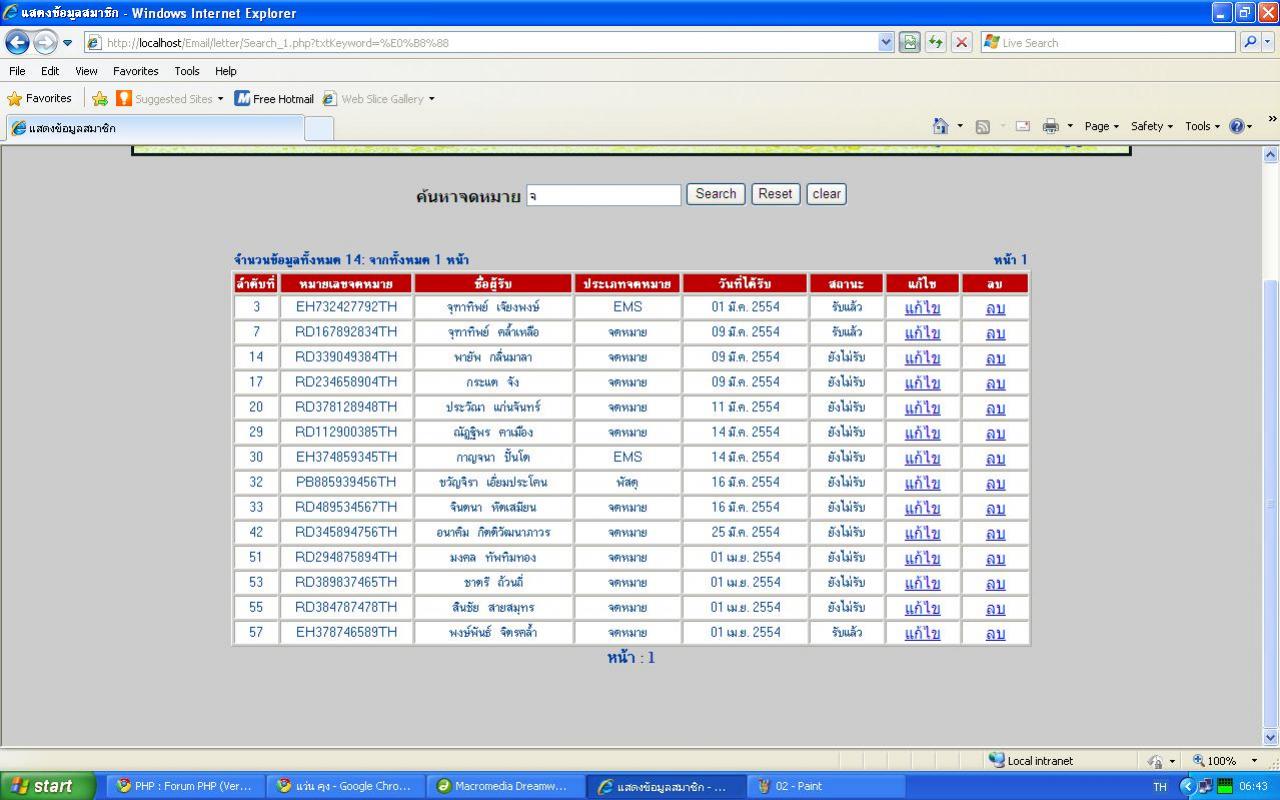Click the Print icon
Image resolution: width=1280 pixels, height=800 pixels.
click(x=1050, y=126)
